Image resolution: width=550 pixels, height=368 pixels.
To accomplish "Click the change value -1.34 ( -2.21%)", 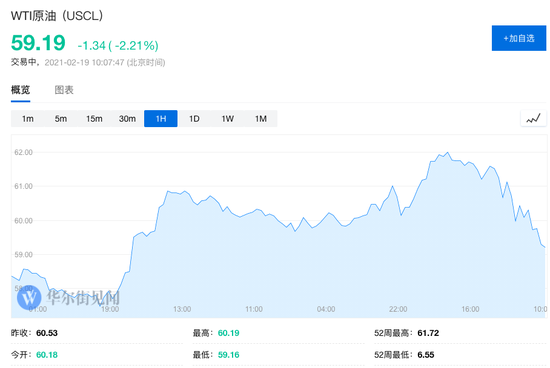I will coord(118,46).
